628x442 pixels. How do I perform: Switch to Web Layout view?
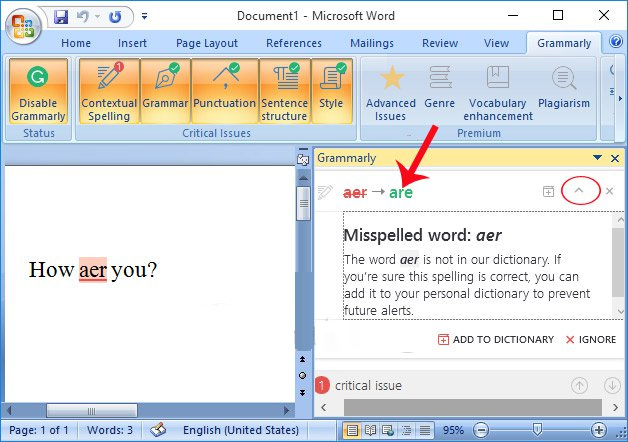click(388, 430)
